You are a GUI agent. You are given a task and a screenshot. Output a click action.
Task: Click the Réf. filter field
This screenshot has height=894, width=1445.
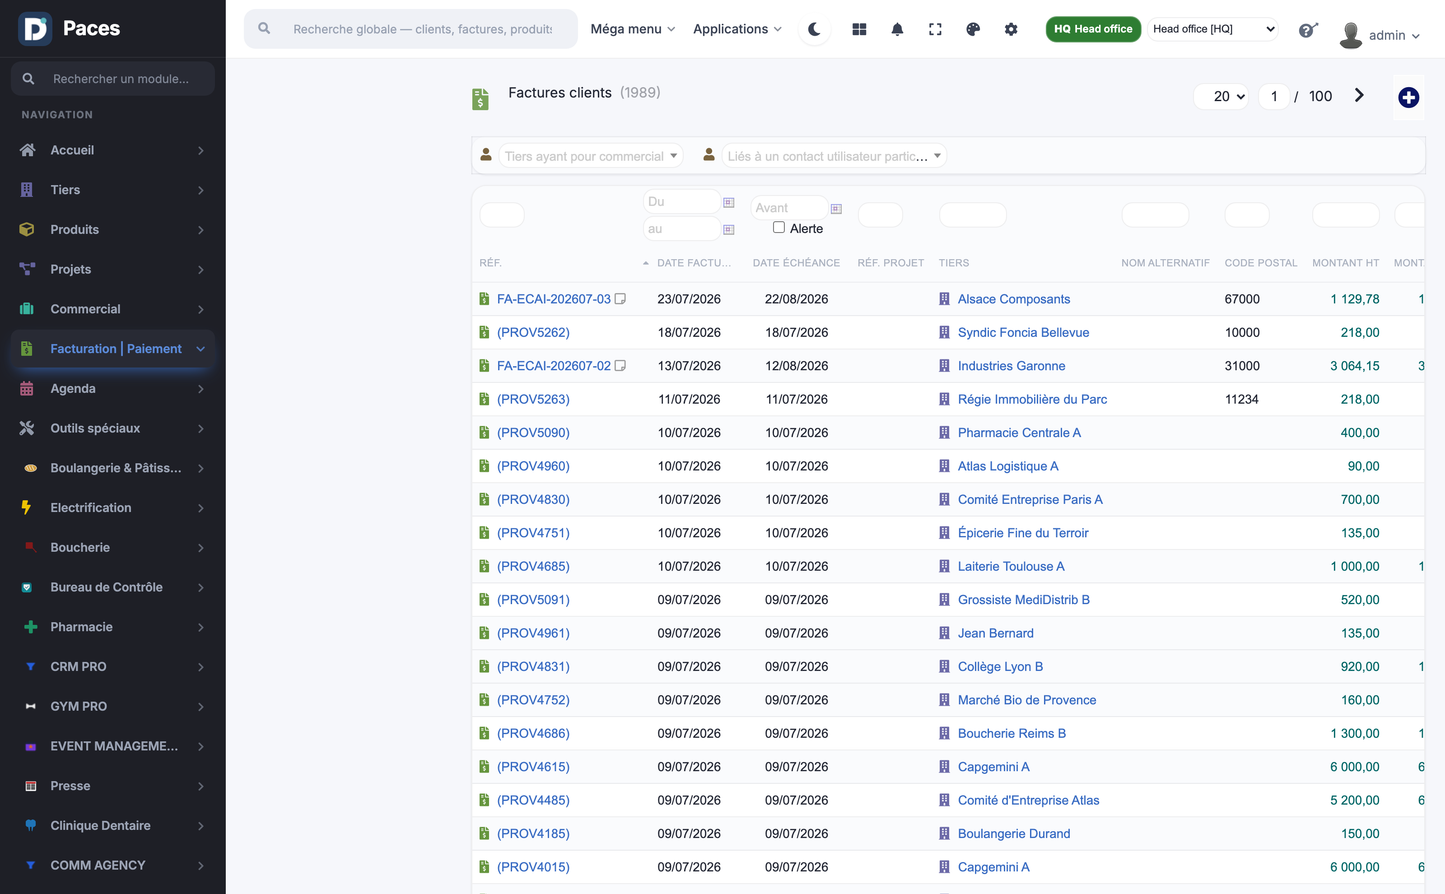502,215
